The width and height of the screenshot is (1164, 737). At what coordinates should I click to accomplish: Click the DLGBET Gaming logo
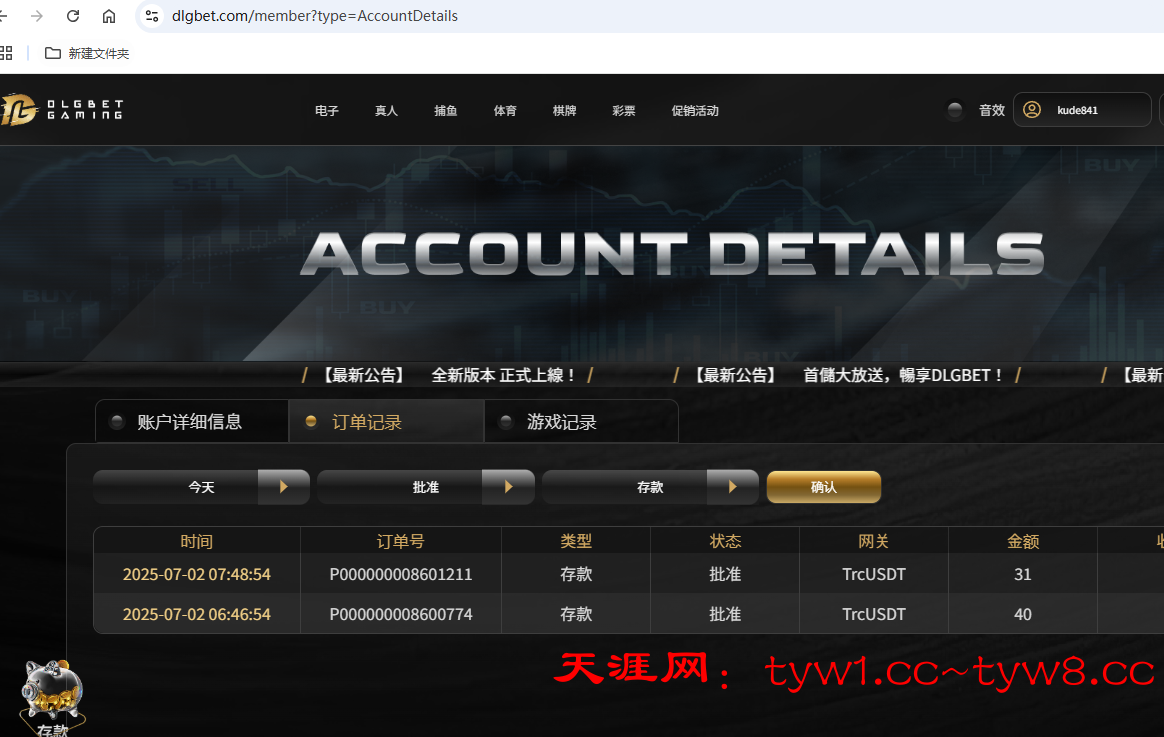(62, 110)
